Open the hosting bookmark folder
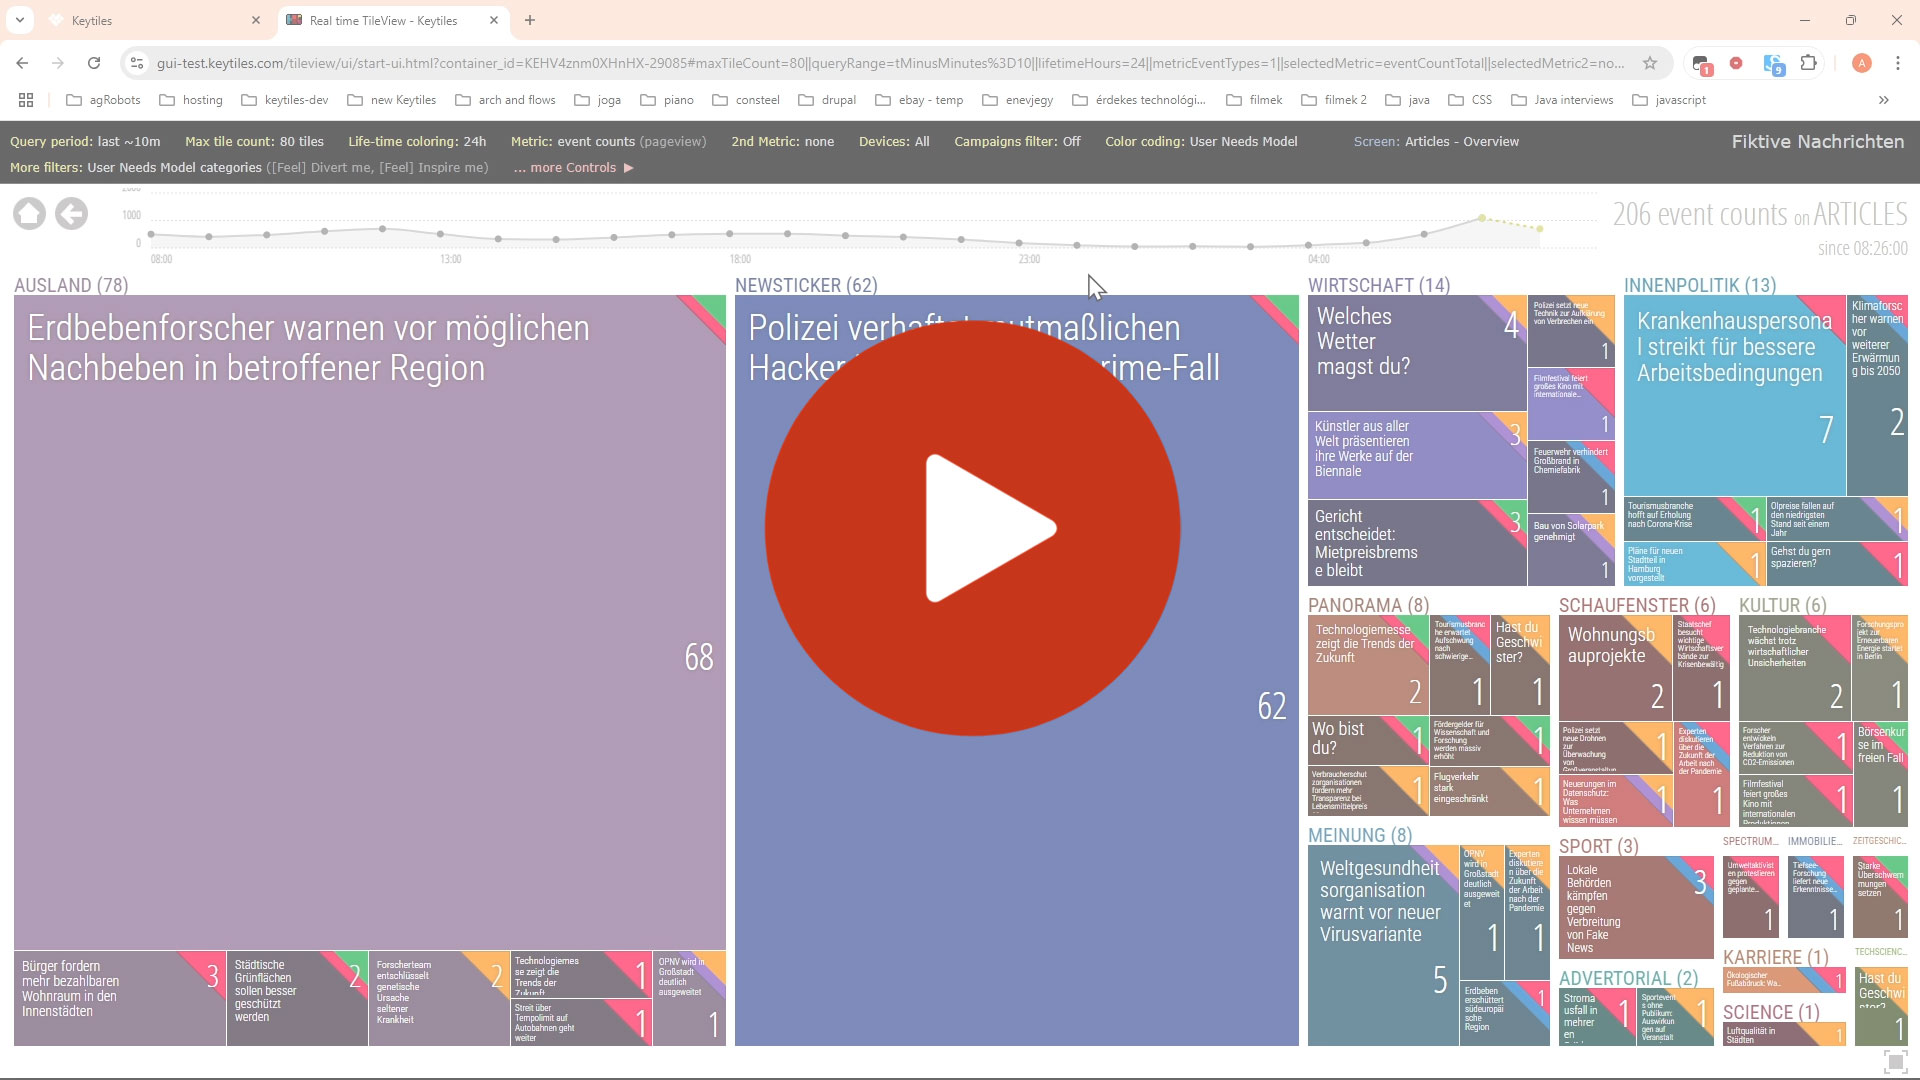The image size is (1920, 1080). point(191,100)
